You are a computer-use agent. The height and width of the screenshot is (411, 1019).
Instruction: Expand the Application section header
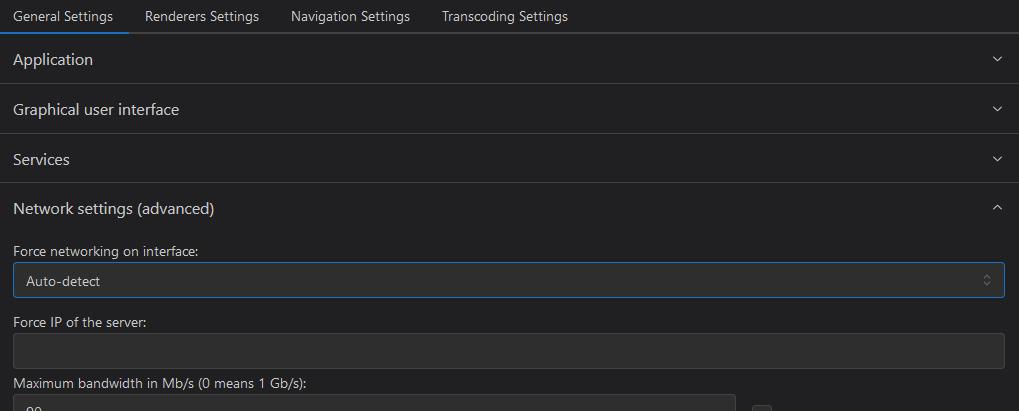click(x=510, y=59)
